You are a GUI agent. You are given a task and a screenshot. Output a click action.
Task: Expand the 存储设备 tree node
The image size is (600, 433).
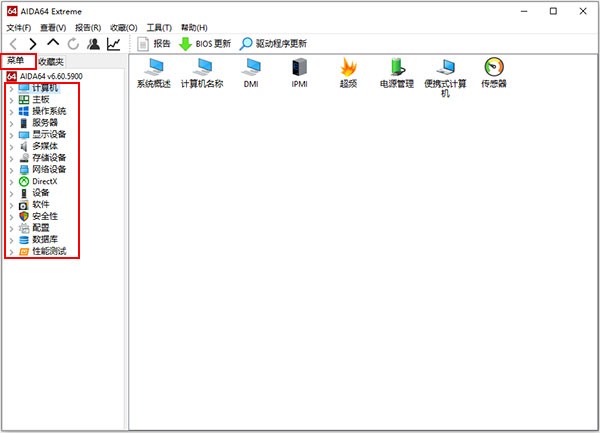[x=11, y=158]
